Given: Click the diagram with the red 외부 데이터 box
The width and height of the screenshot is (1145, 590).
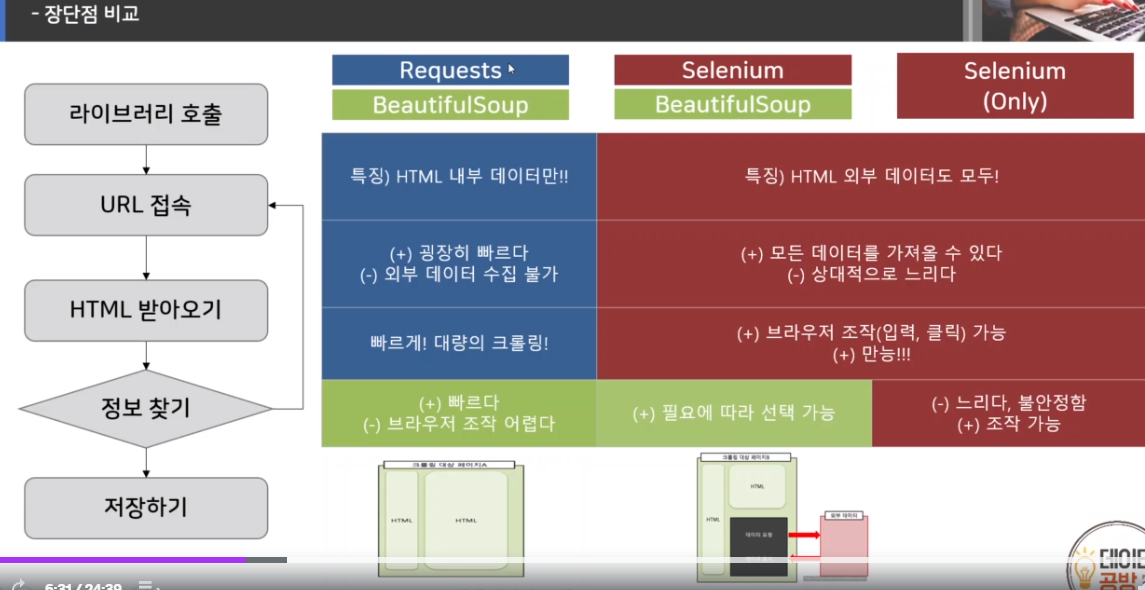Looking at the screenshot, I should pos(783,518).
